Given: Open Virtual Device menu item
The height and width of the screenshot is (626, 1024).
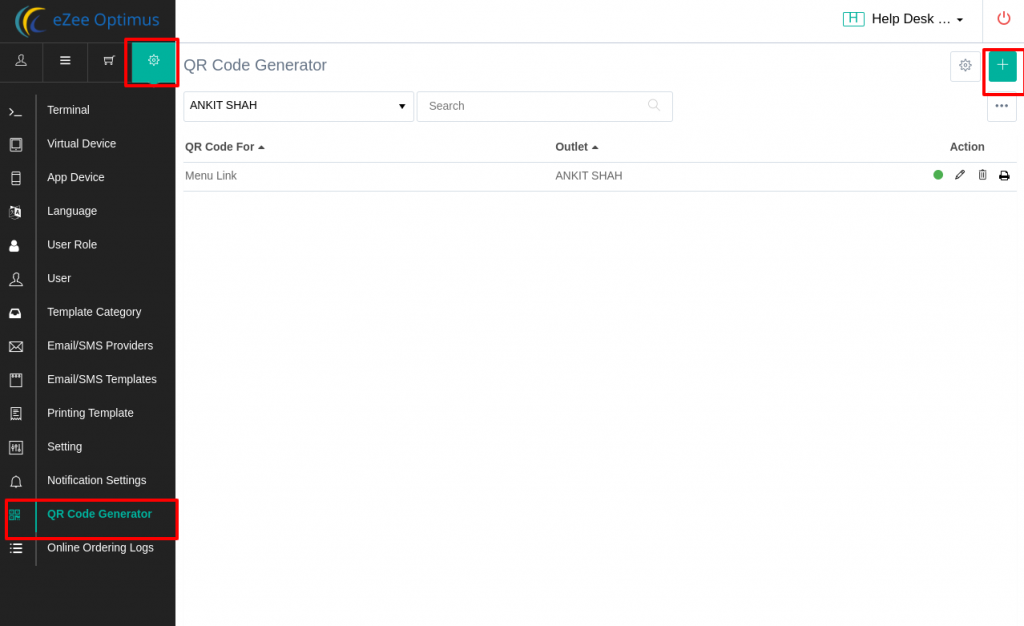Looking at the screenshot, I should tap(82, 144).
